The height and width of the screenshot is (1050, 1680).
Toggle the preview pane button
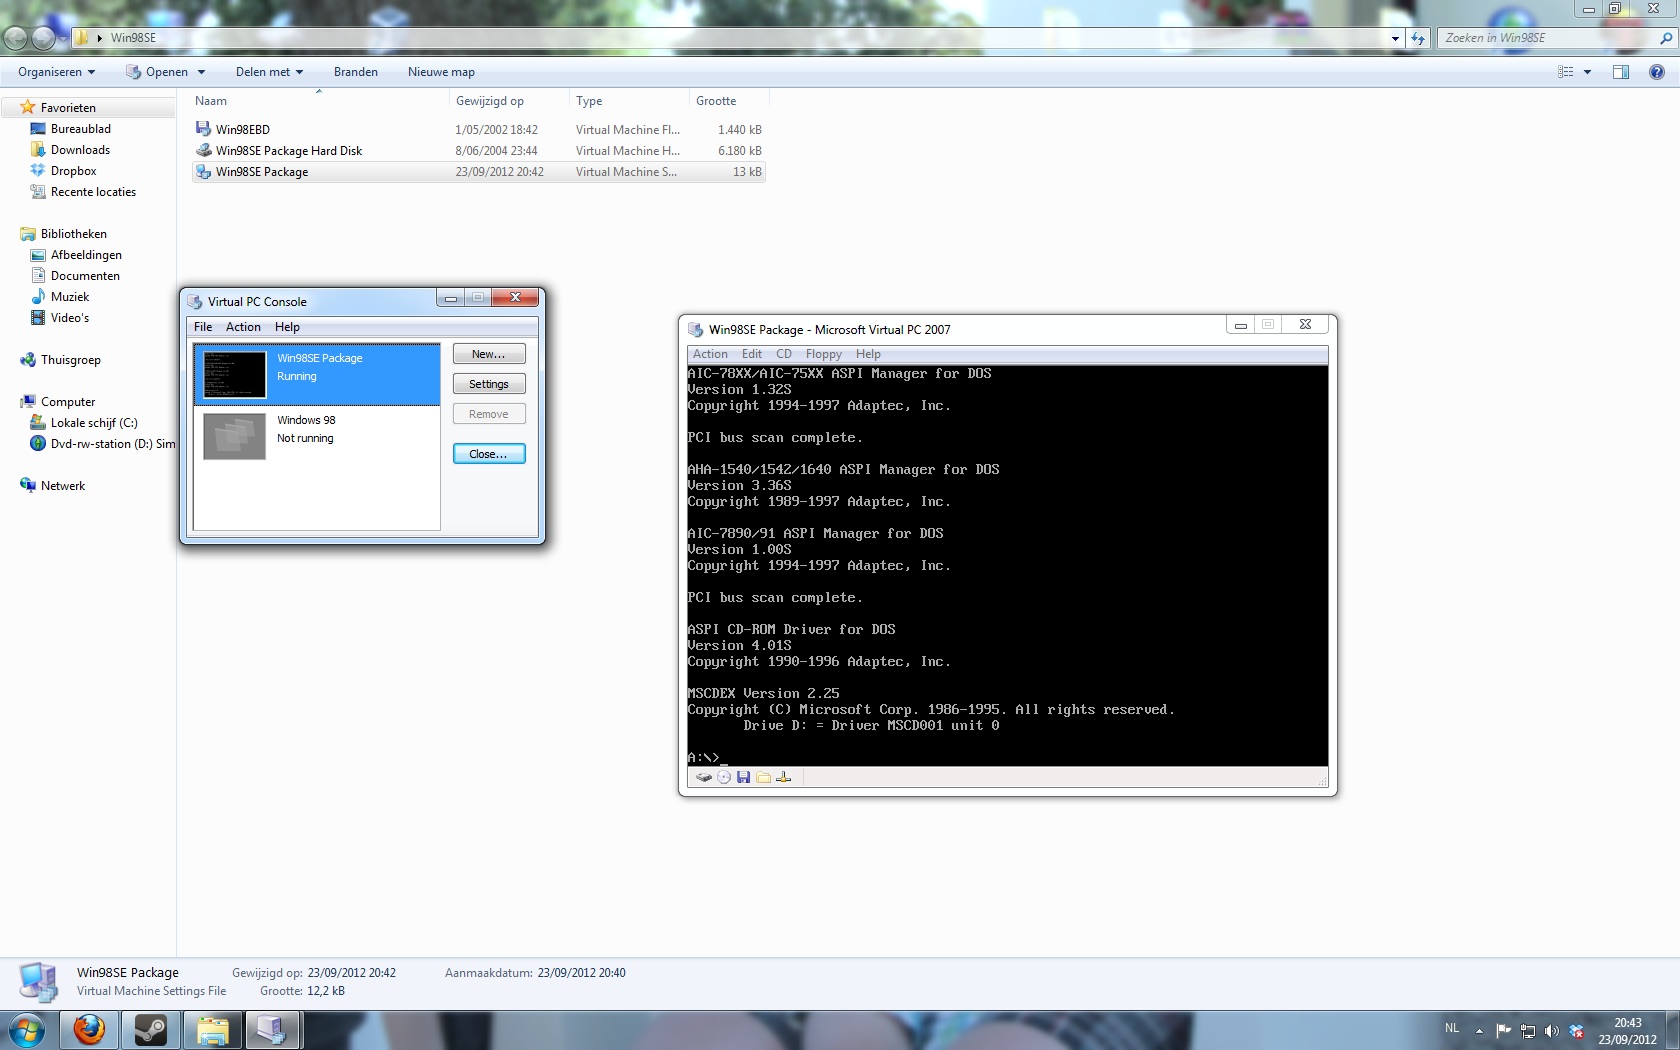point(1620,72)
